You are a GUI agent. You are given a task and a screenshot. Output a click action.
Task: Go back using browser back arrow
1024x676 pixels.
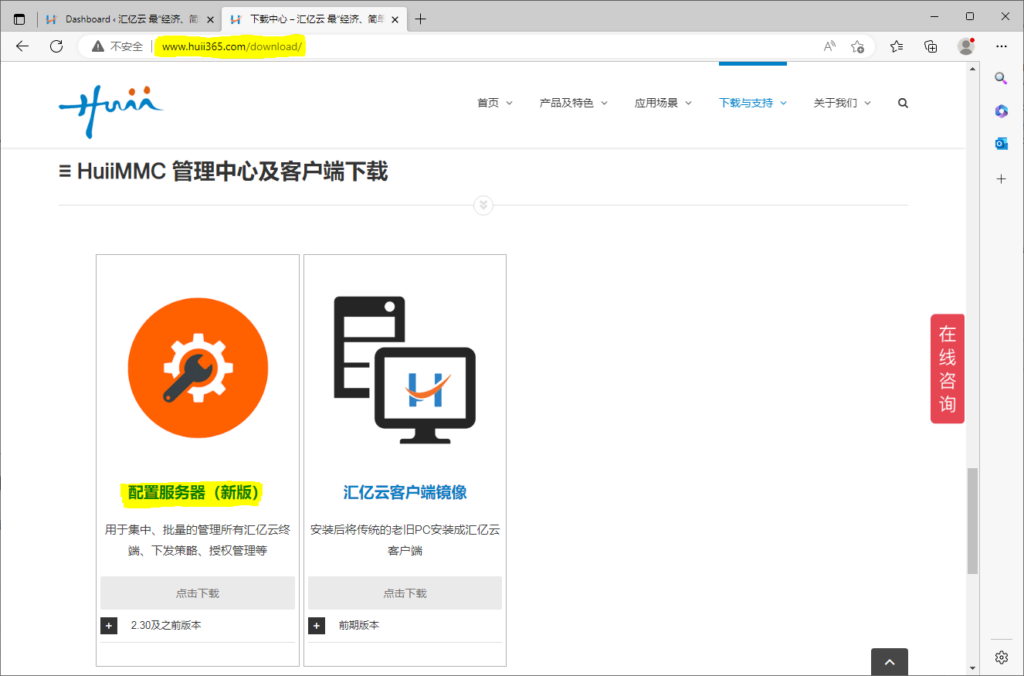click(22, 46)
